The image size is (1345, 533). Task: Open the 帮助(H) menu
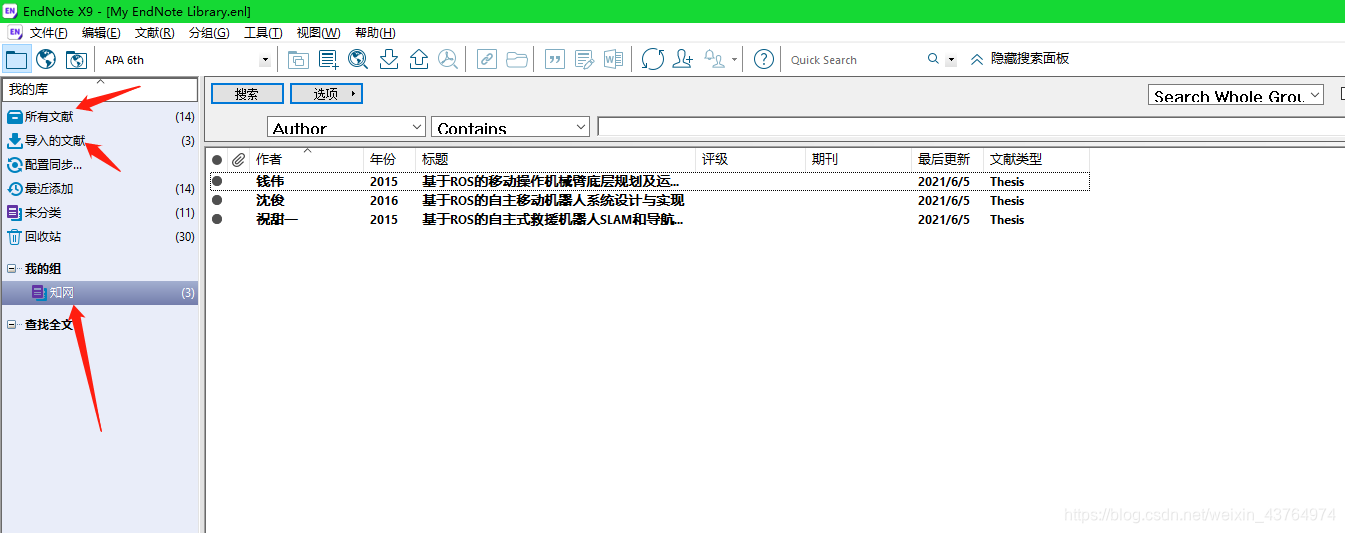[374, 33]
